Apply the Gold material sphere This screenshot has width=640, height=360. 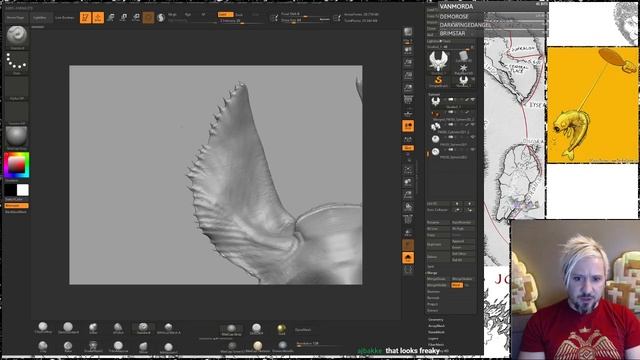click(x=282, y=329)
